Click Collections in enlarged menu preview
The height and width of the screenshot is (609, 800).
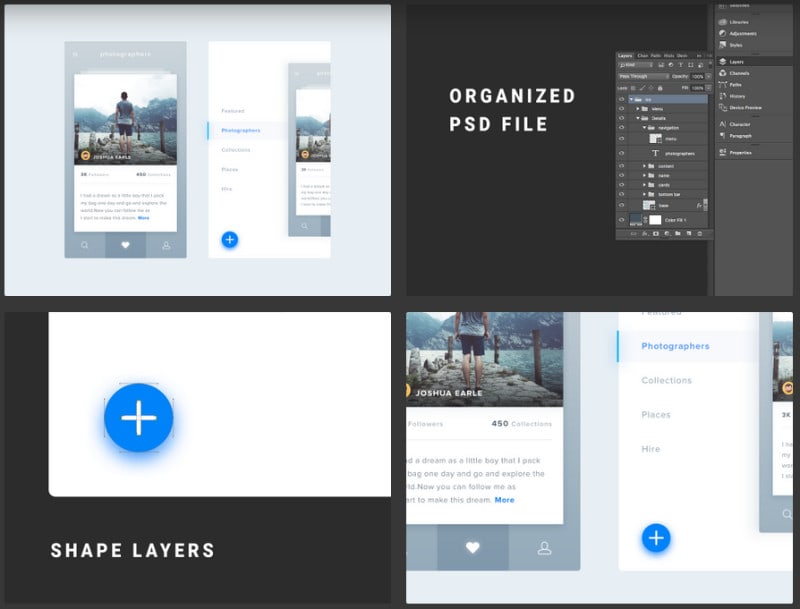666,380
